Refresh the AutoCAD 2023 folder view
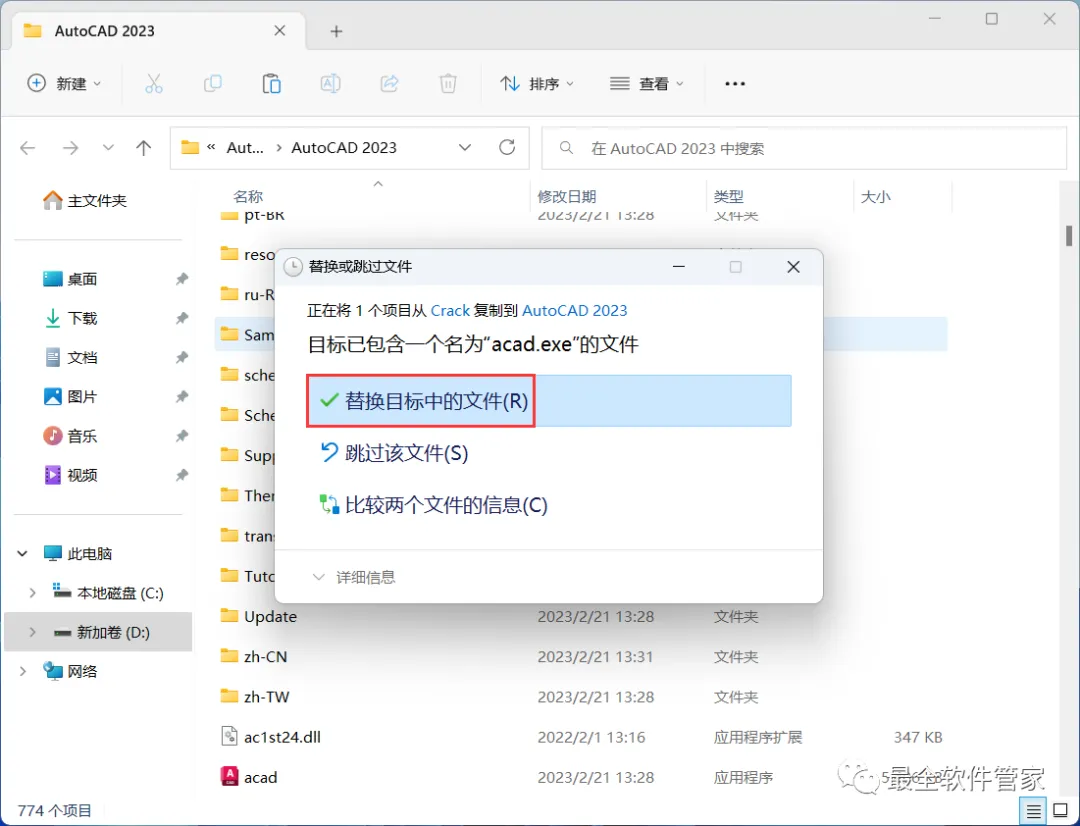Screen dimensions: 1080x826 pos(507,147)
